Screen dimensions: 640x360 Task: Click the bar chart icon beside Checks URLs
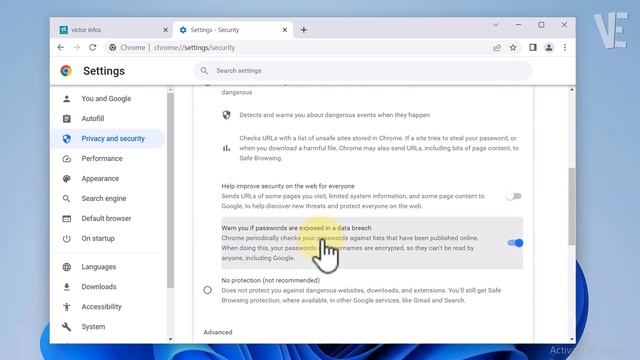227,148
